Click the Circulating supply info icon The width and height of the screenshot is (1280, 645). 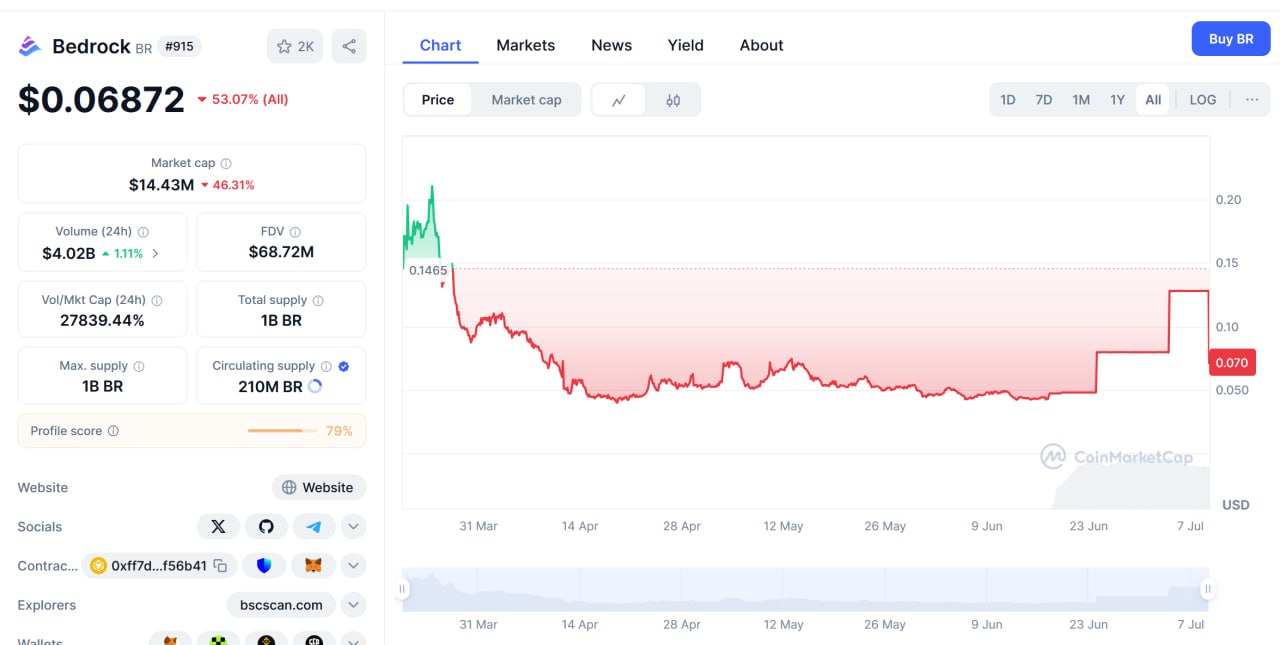pos(325,366)
